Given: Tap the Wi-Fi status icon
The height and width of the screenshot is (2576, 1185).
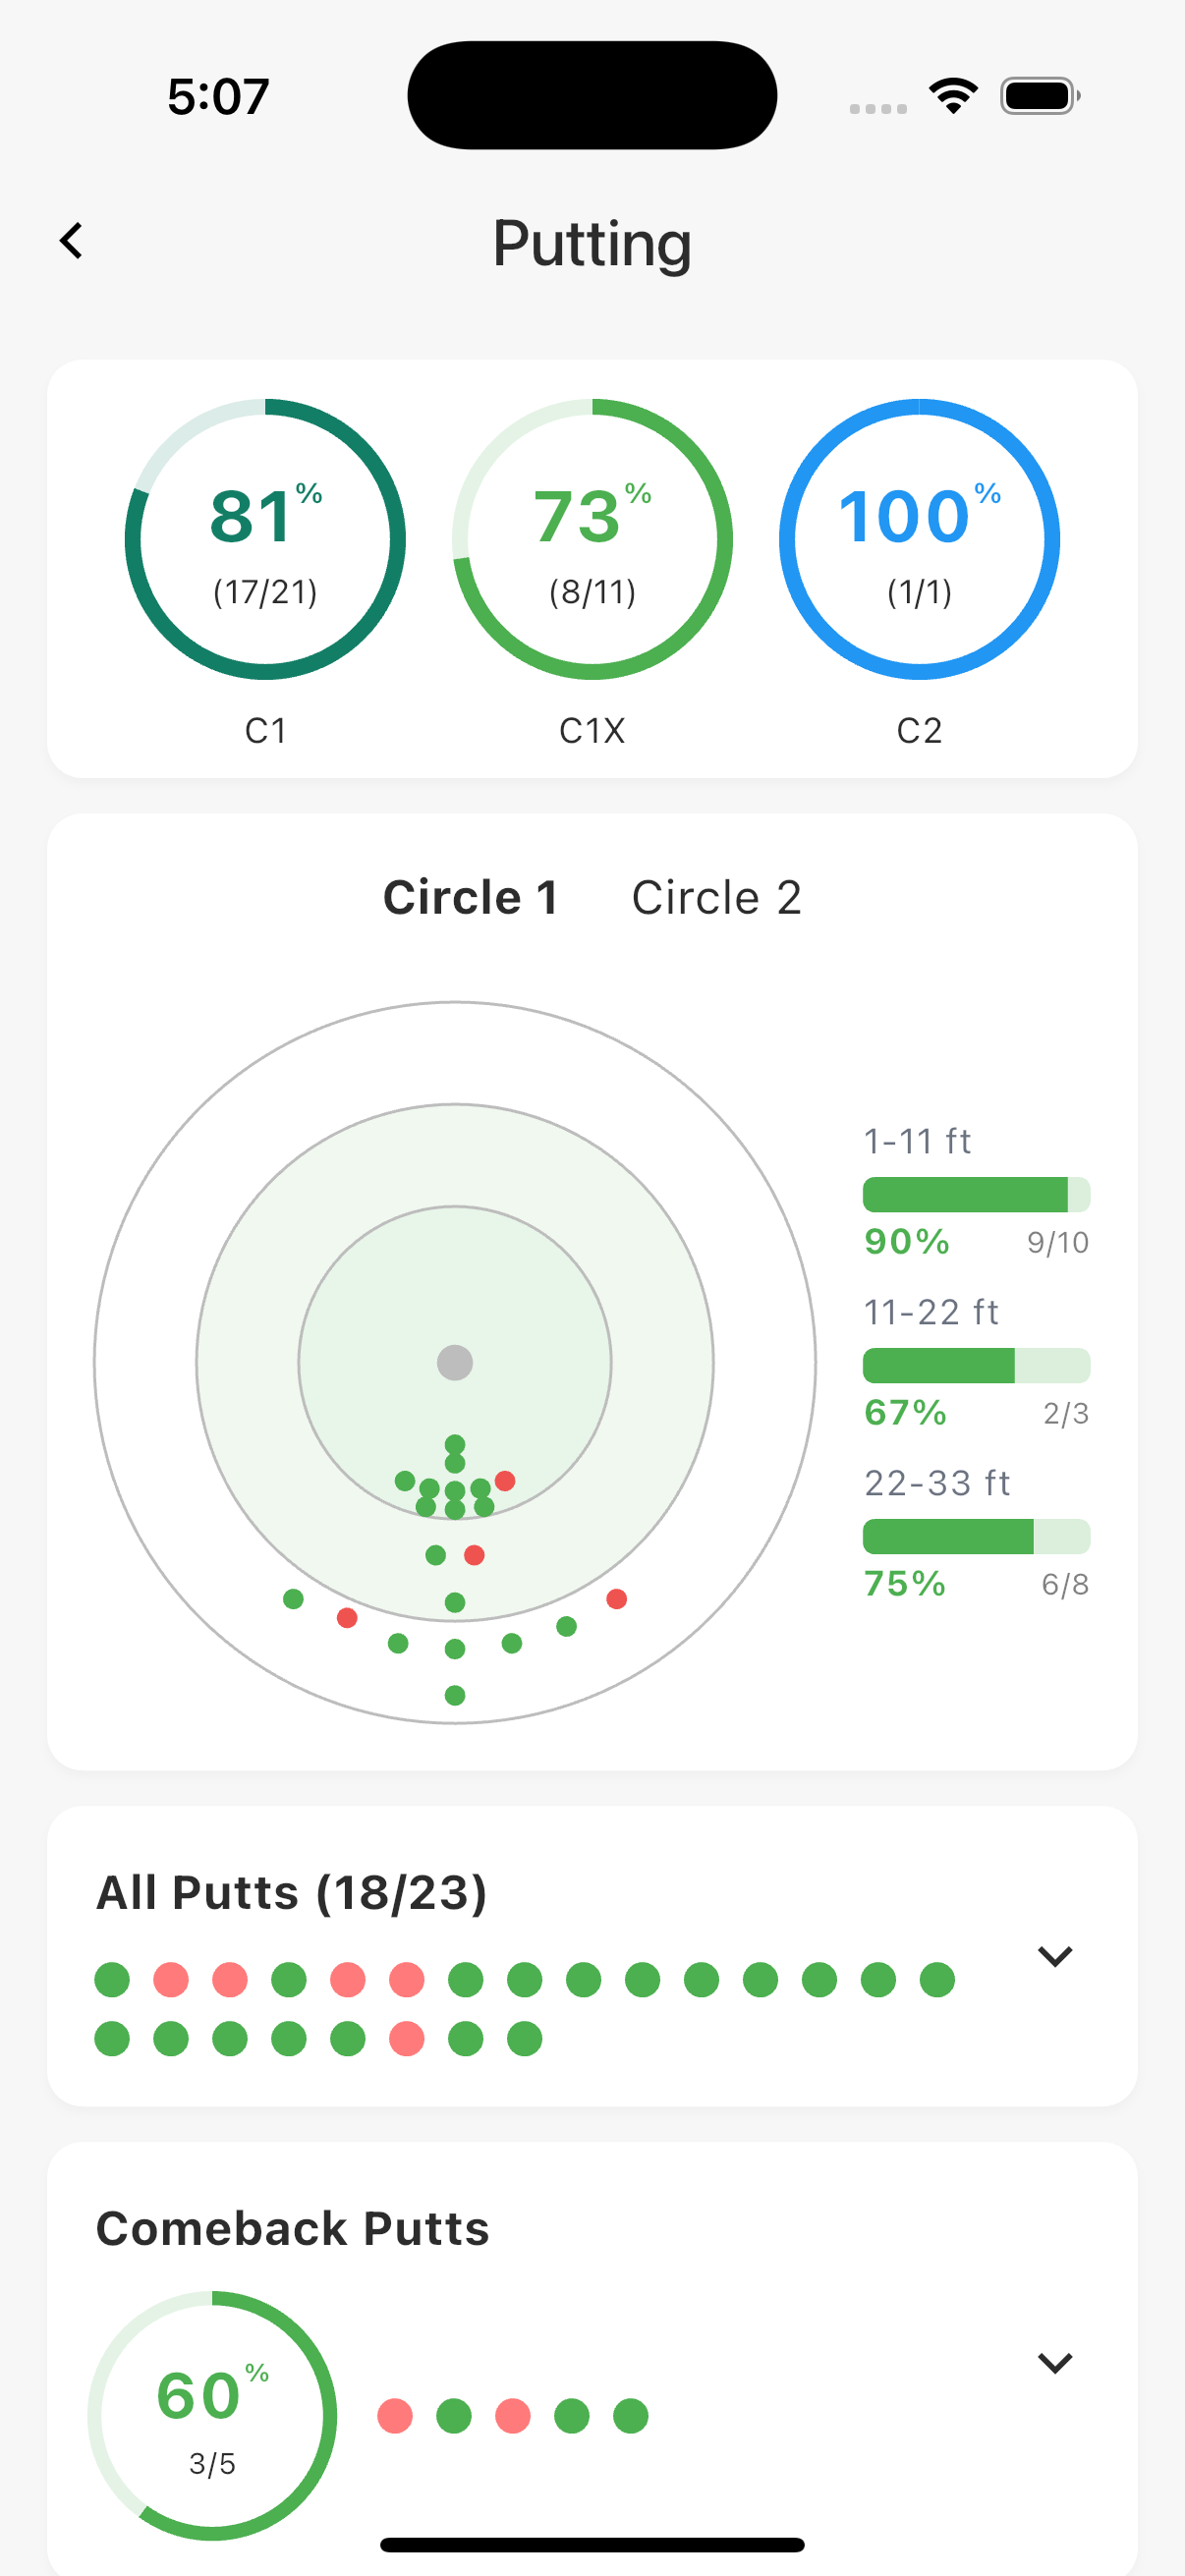Looking at the screenshot, I should [x=953, y=96].
